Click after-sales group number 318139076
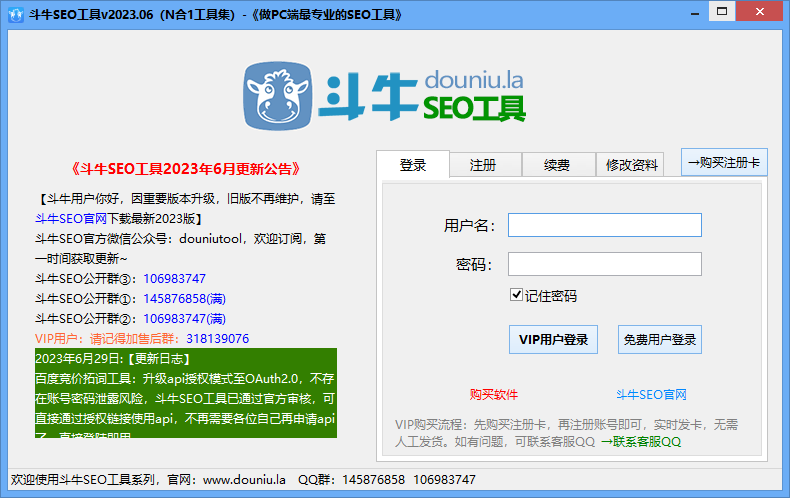Screen dimensions: 790x498 pos(218,339)
